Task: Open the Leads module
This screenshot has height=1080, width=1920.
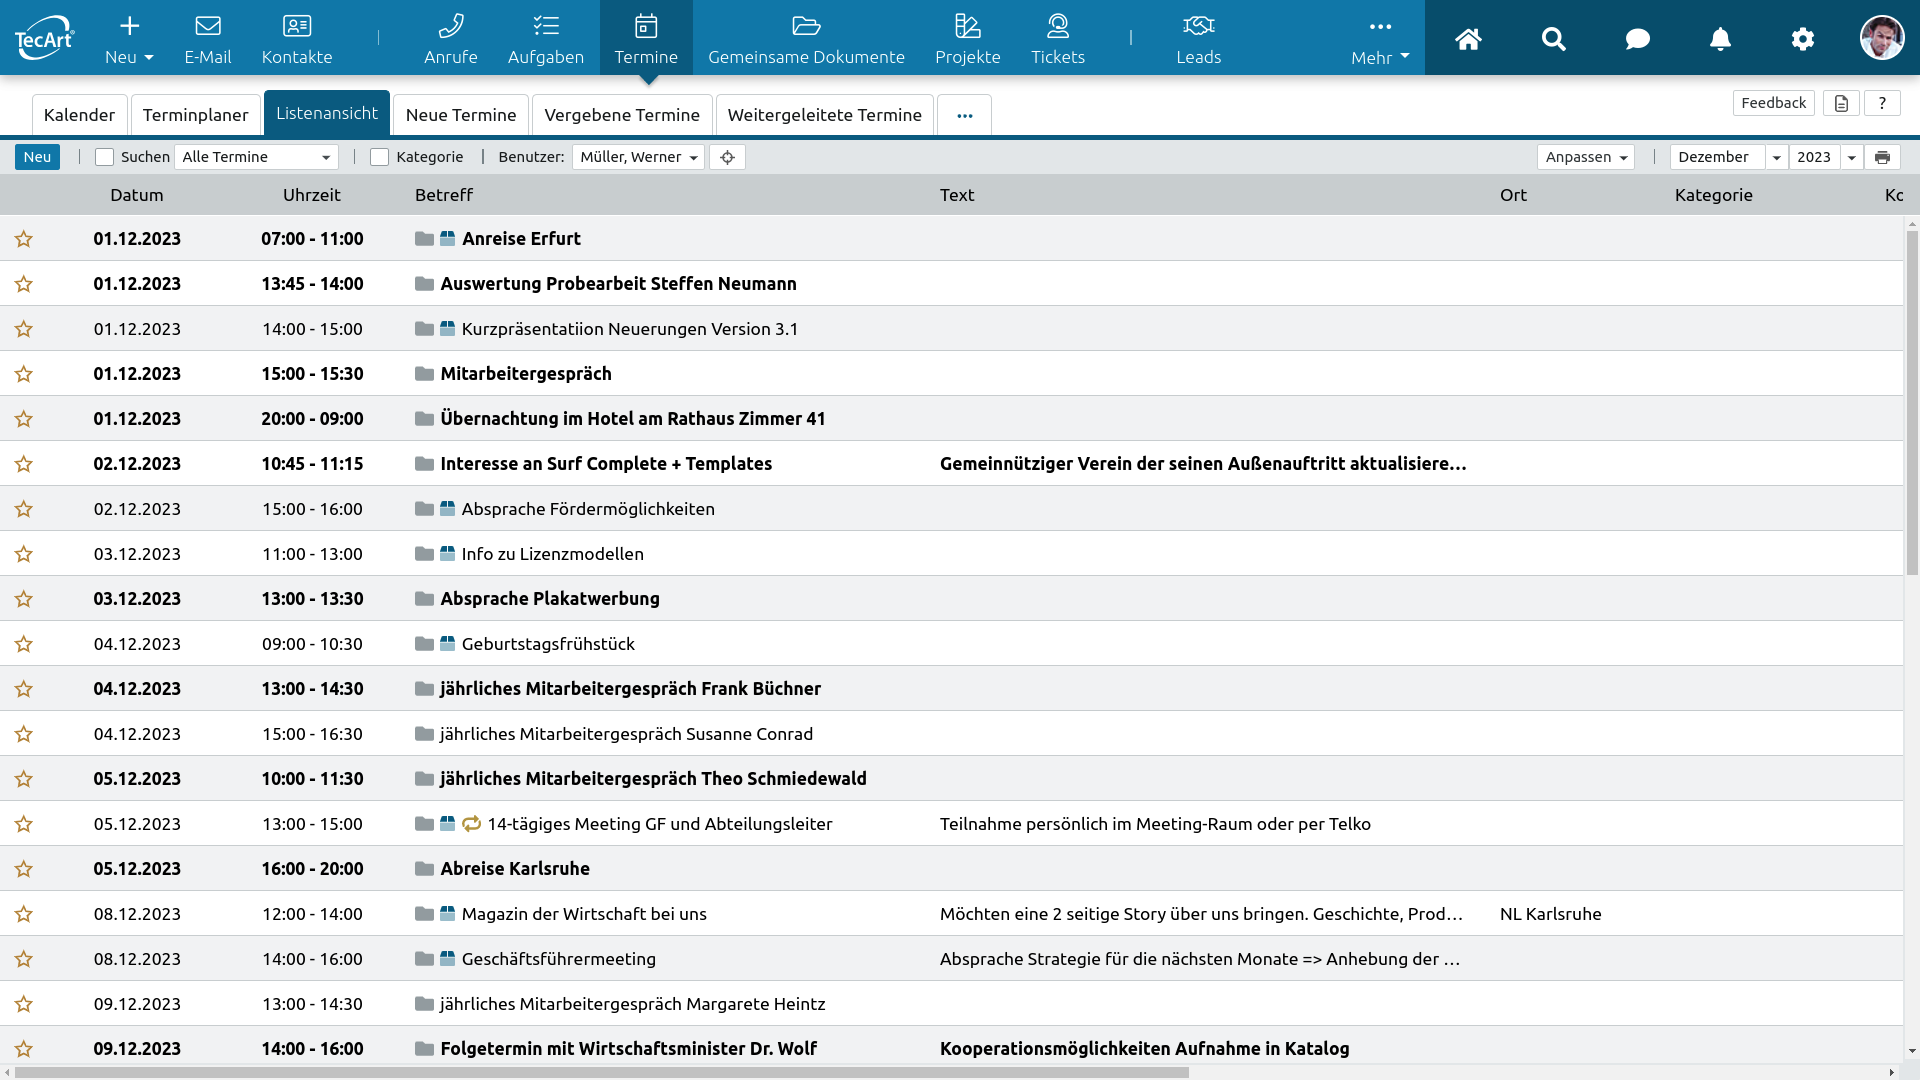Action: 1198,38
